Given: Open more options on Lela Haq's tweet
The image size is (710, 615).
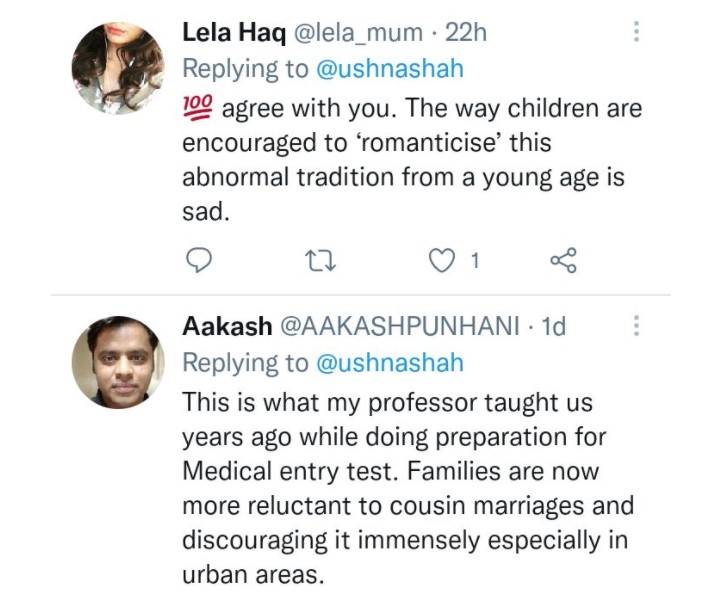Looking at the screenshot, I should tap(636, 31).
